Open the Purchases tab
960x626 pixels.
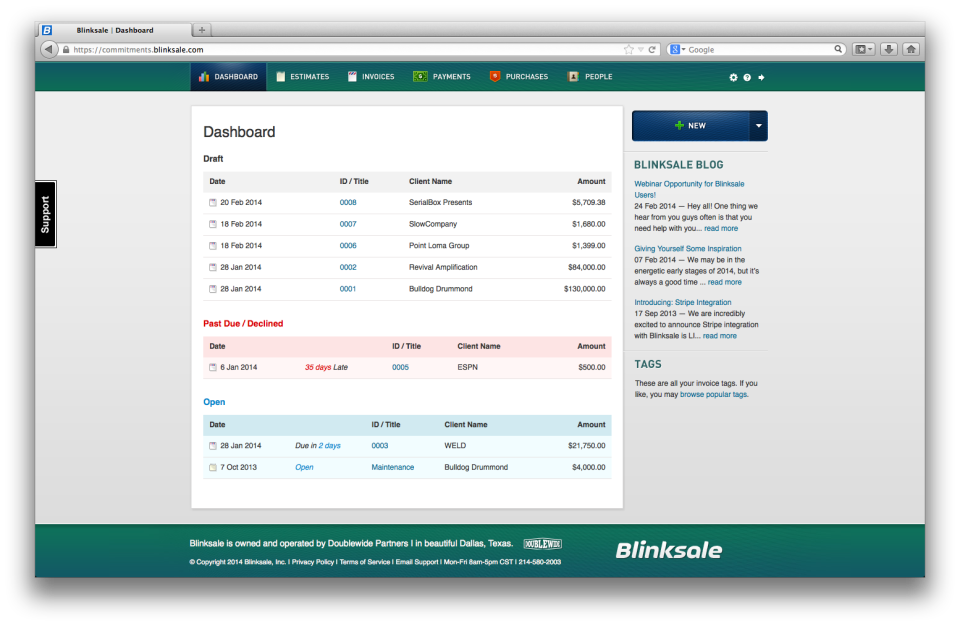click(x=519, y=77)
